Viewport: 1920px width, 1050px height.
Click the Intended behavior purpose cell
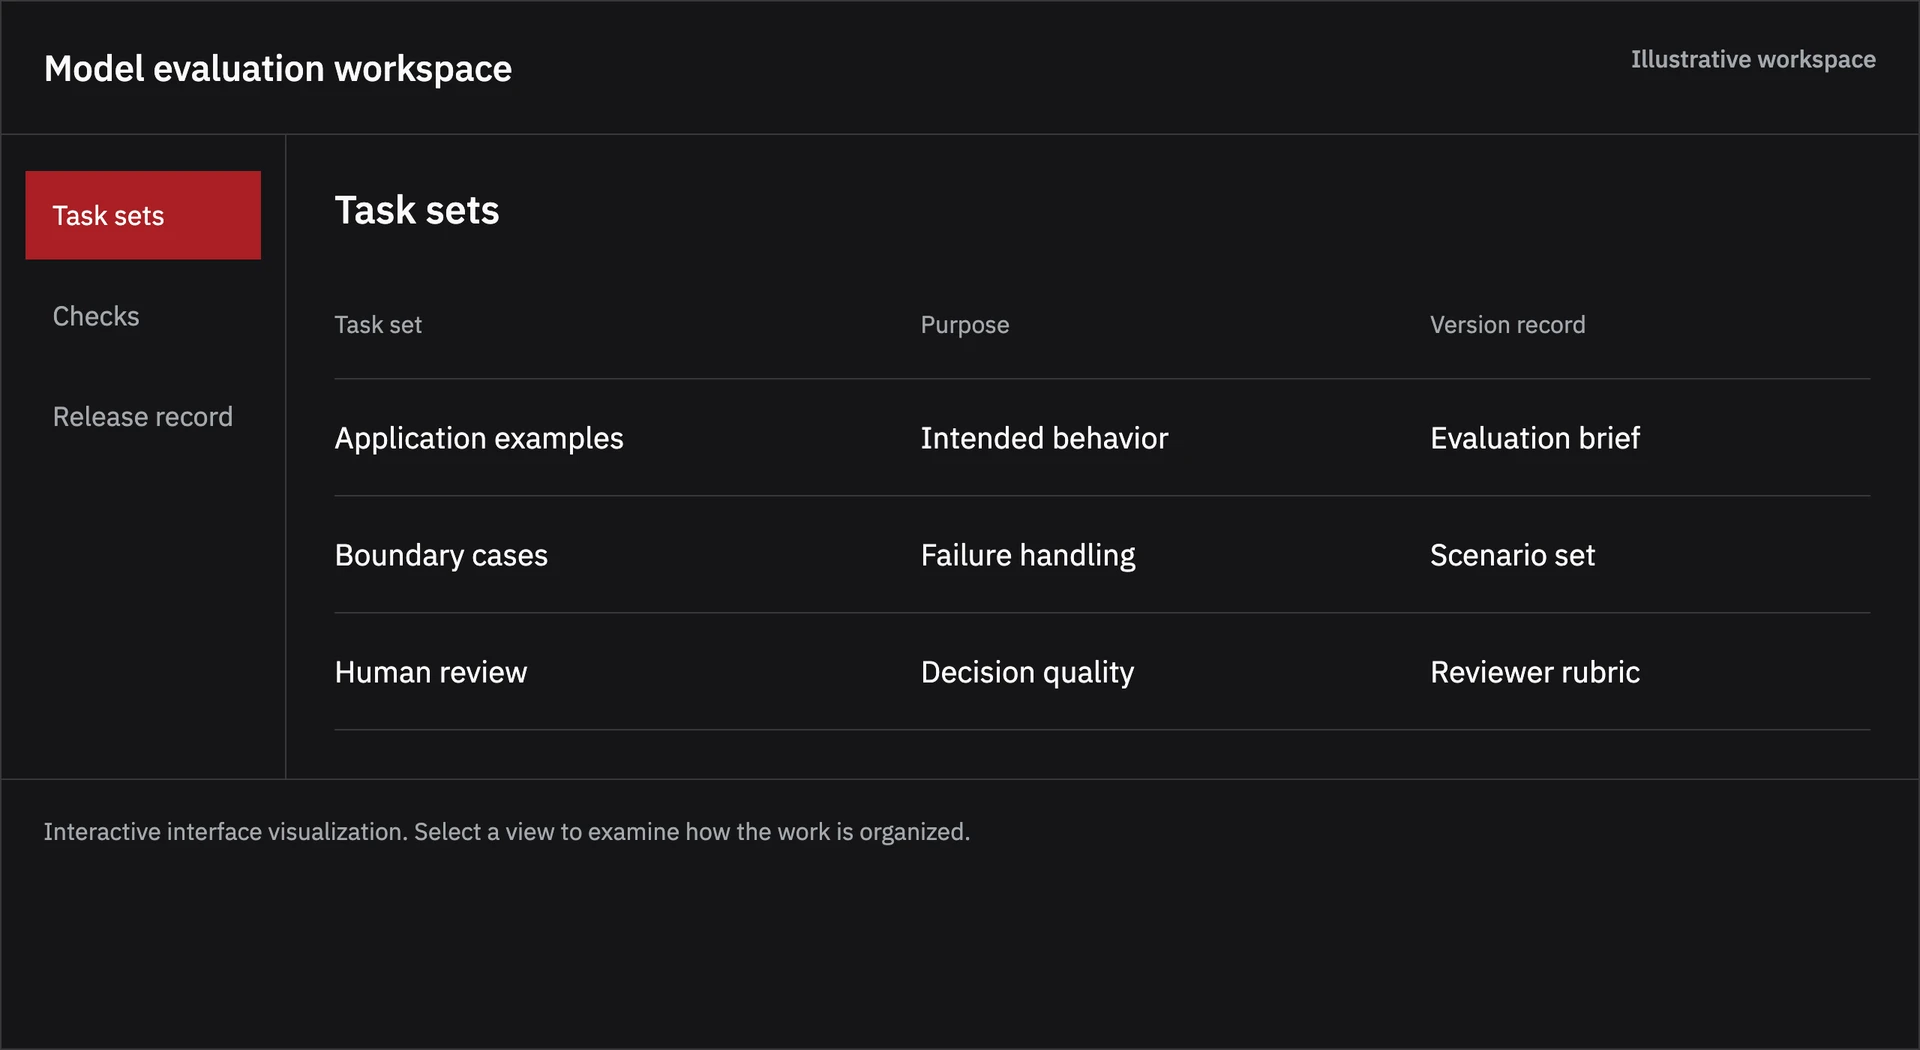[x=1044, y=438]
